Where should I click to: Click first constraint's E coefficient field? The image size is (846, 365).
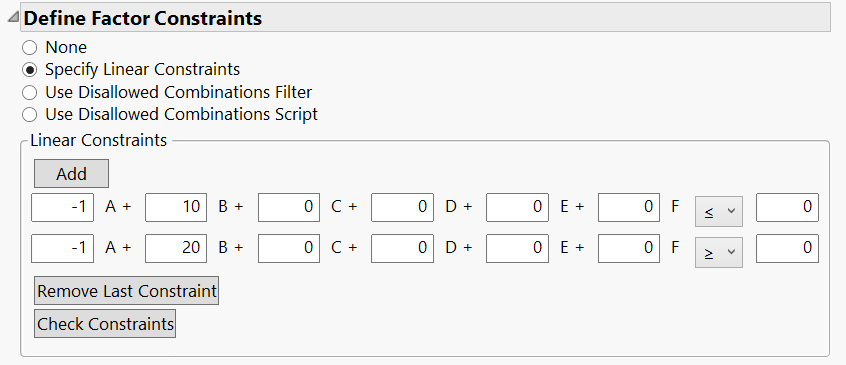(517, 207)
